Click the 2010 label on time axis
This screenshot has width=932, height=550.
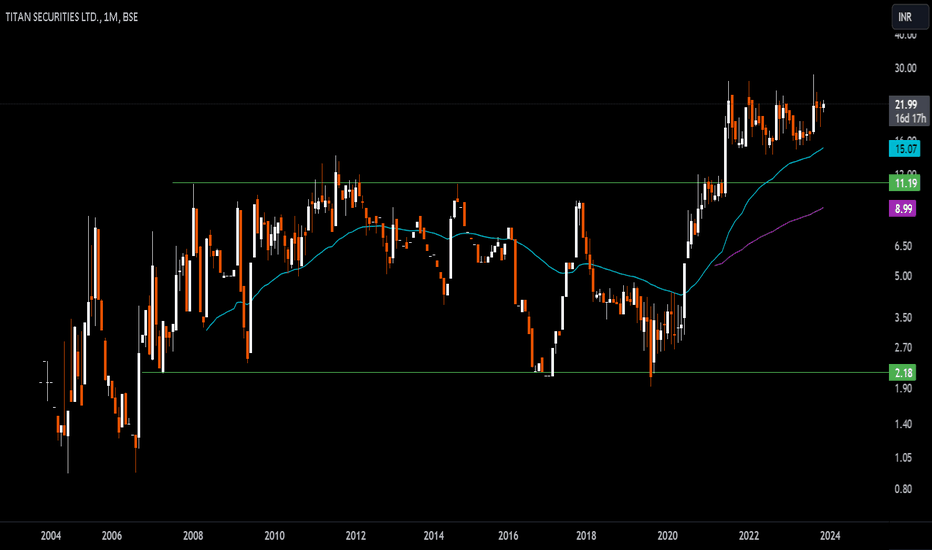[274, 536]
